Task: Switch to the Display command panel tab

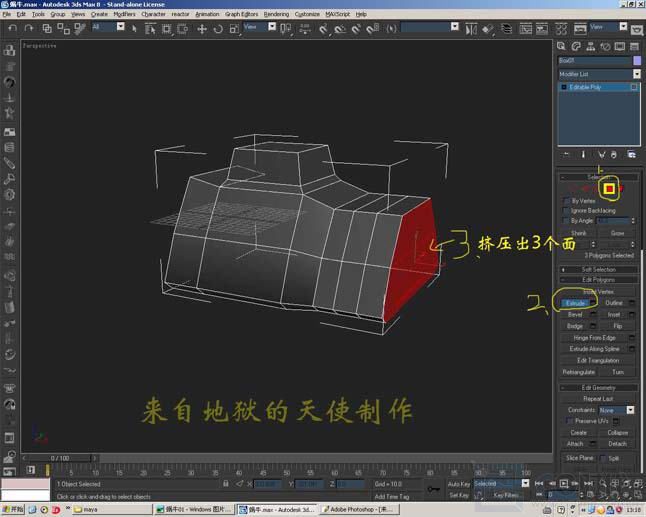Action: (x=620, y=46)
